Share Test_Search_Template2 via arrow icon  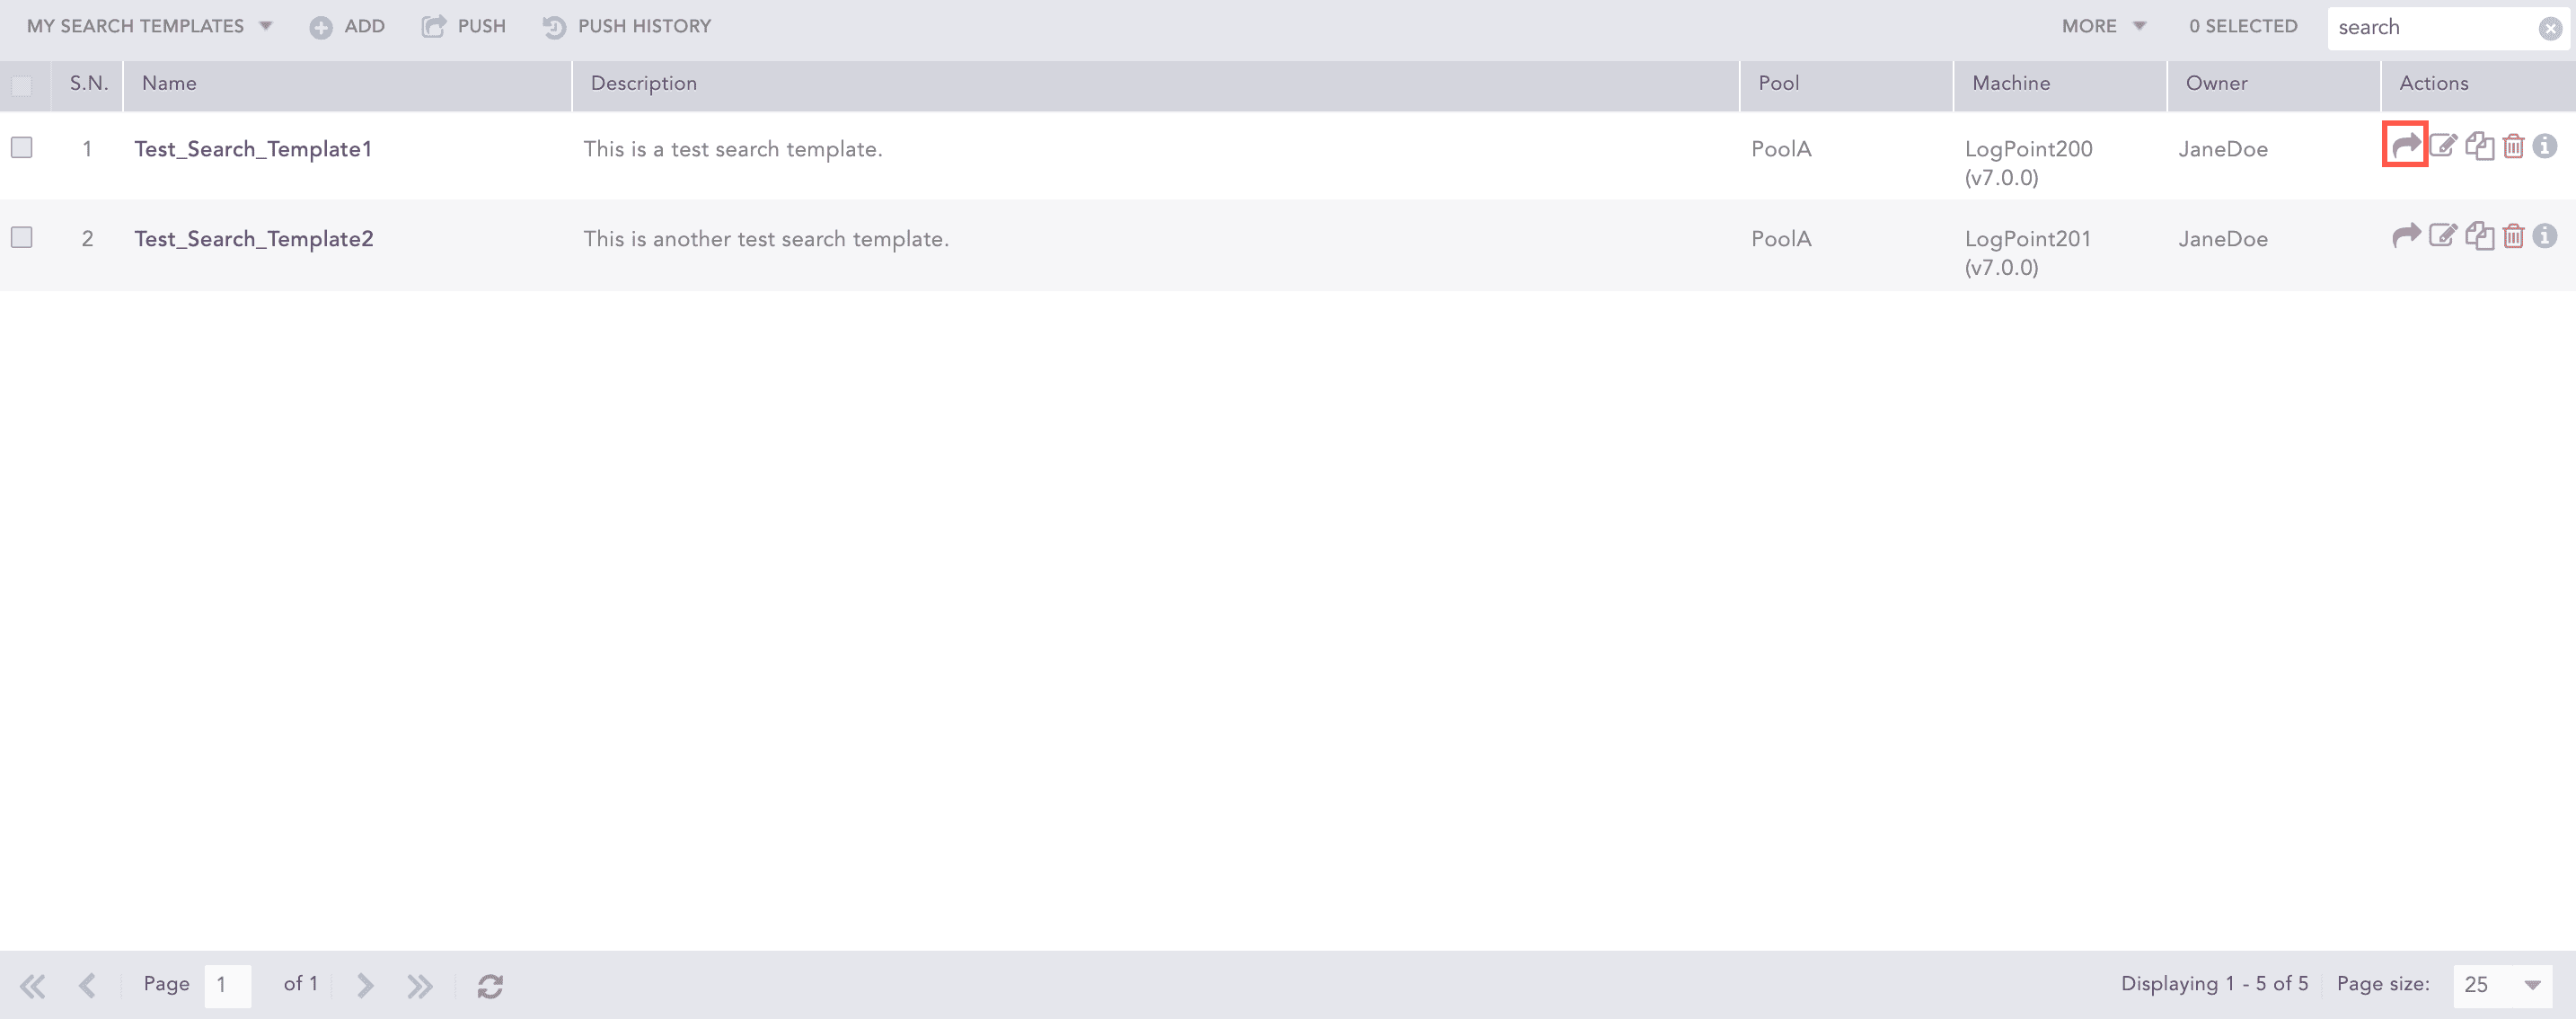[2405, 236]
